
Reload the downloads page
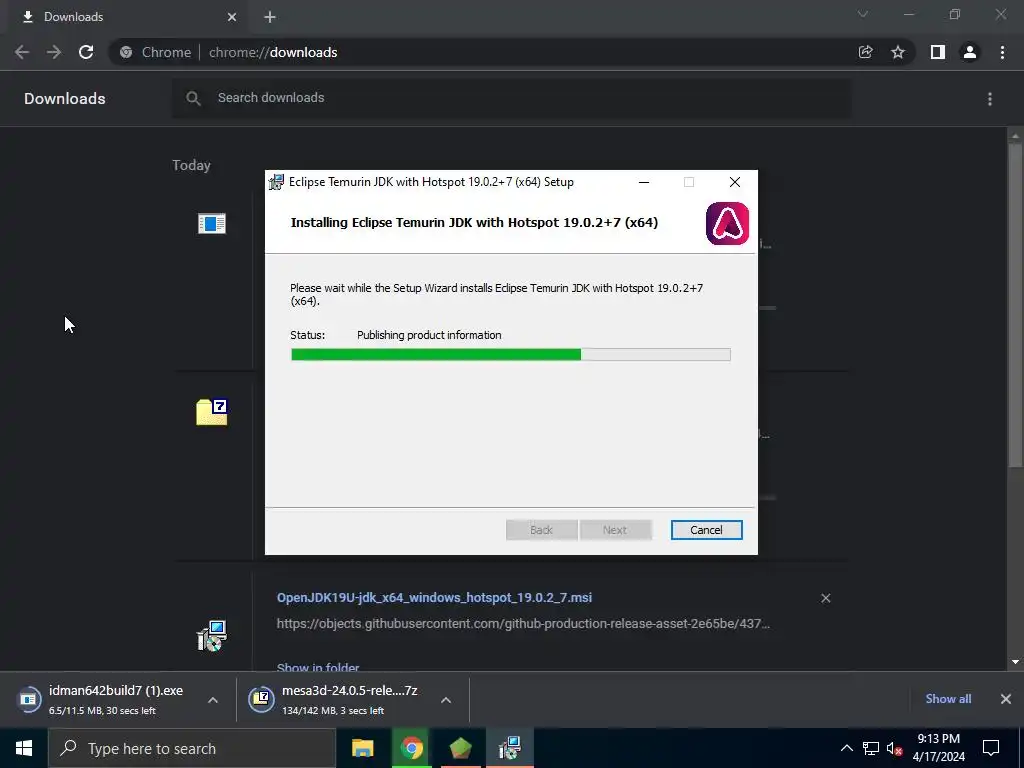click(x=86, y=52)
